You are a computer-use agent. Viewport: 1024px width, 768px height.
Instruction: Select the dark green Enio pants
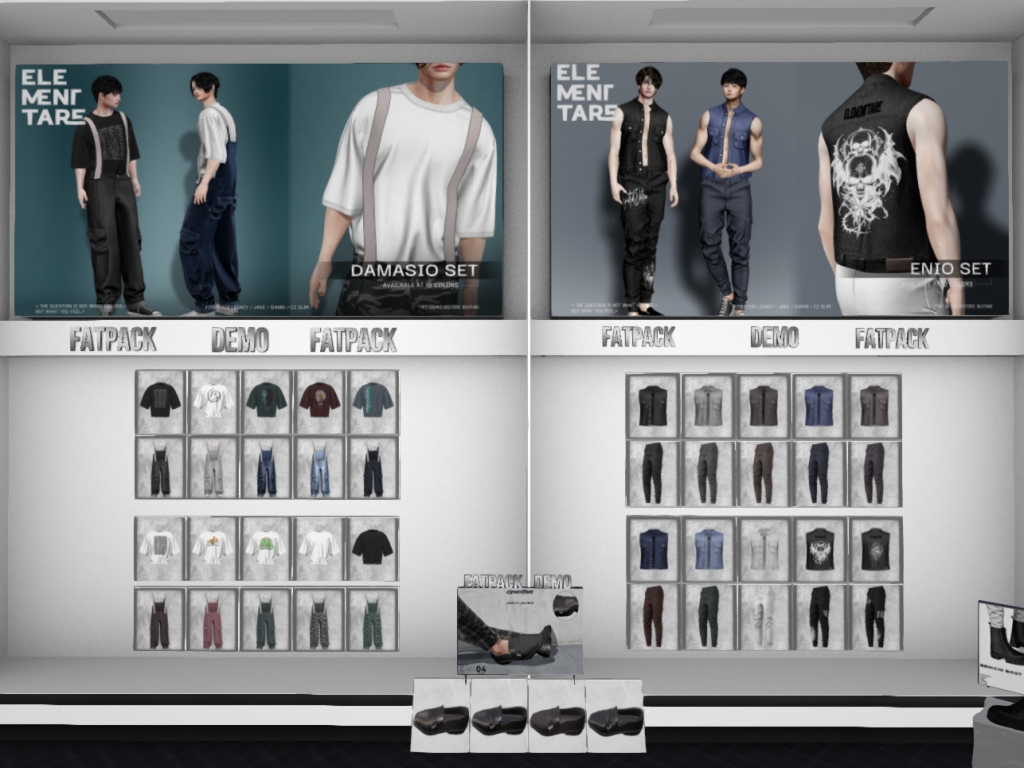tap(709, 616)
